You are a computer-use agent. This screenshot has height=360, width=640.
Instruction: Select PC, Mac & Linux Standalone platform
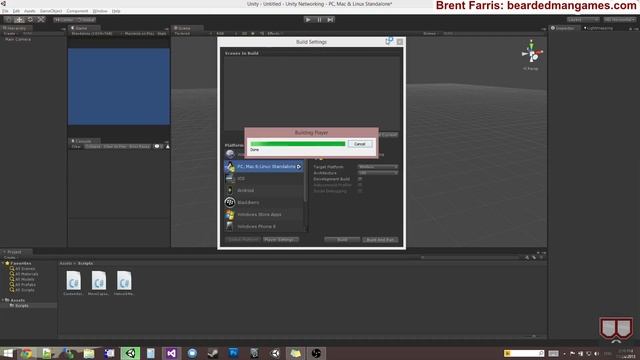point(264,167)
